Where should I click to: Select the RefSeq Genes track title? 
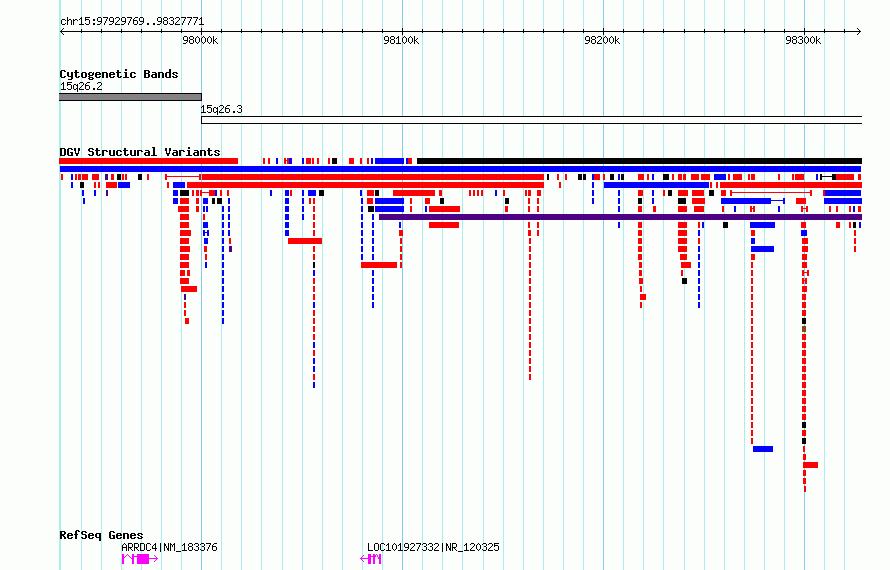tap(101, 535)
